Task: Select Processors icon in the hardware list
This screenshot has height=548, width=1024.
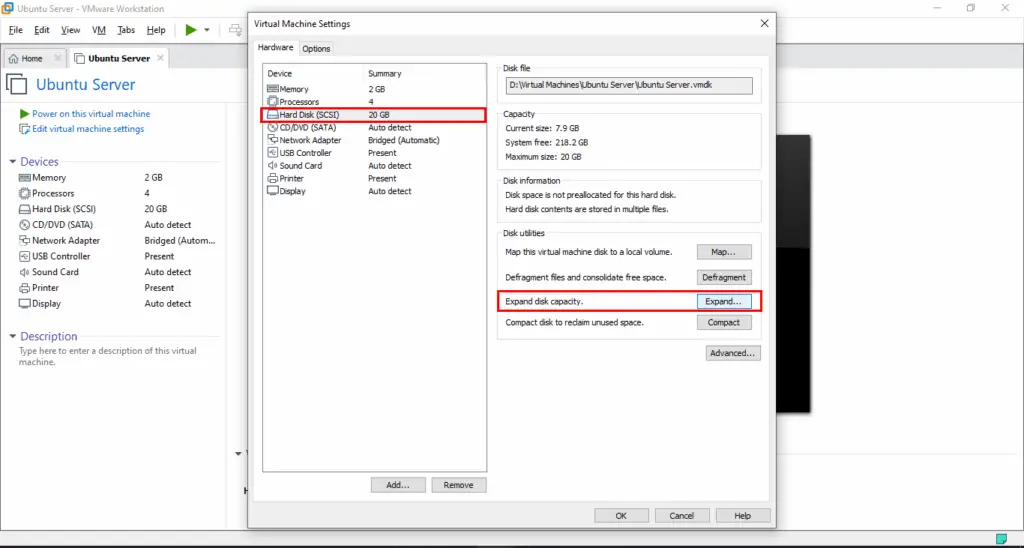Action: pos(273,101)
